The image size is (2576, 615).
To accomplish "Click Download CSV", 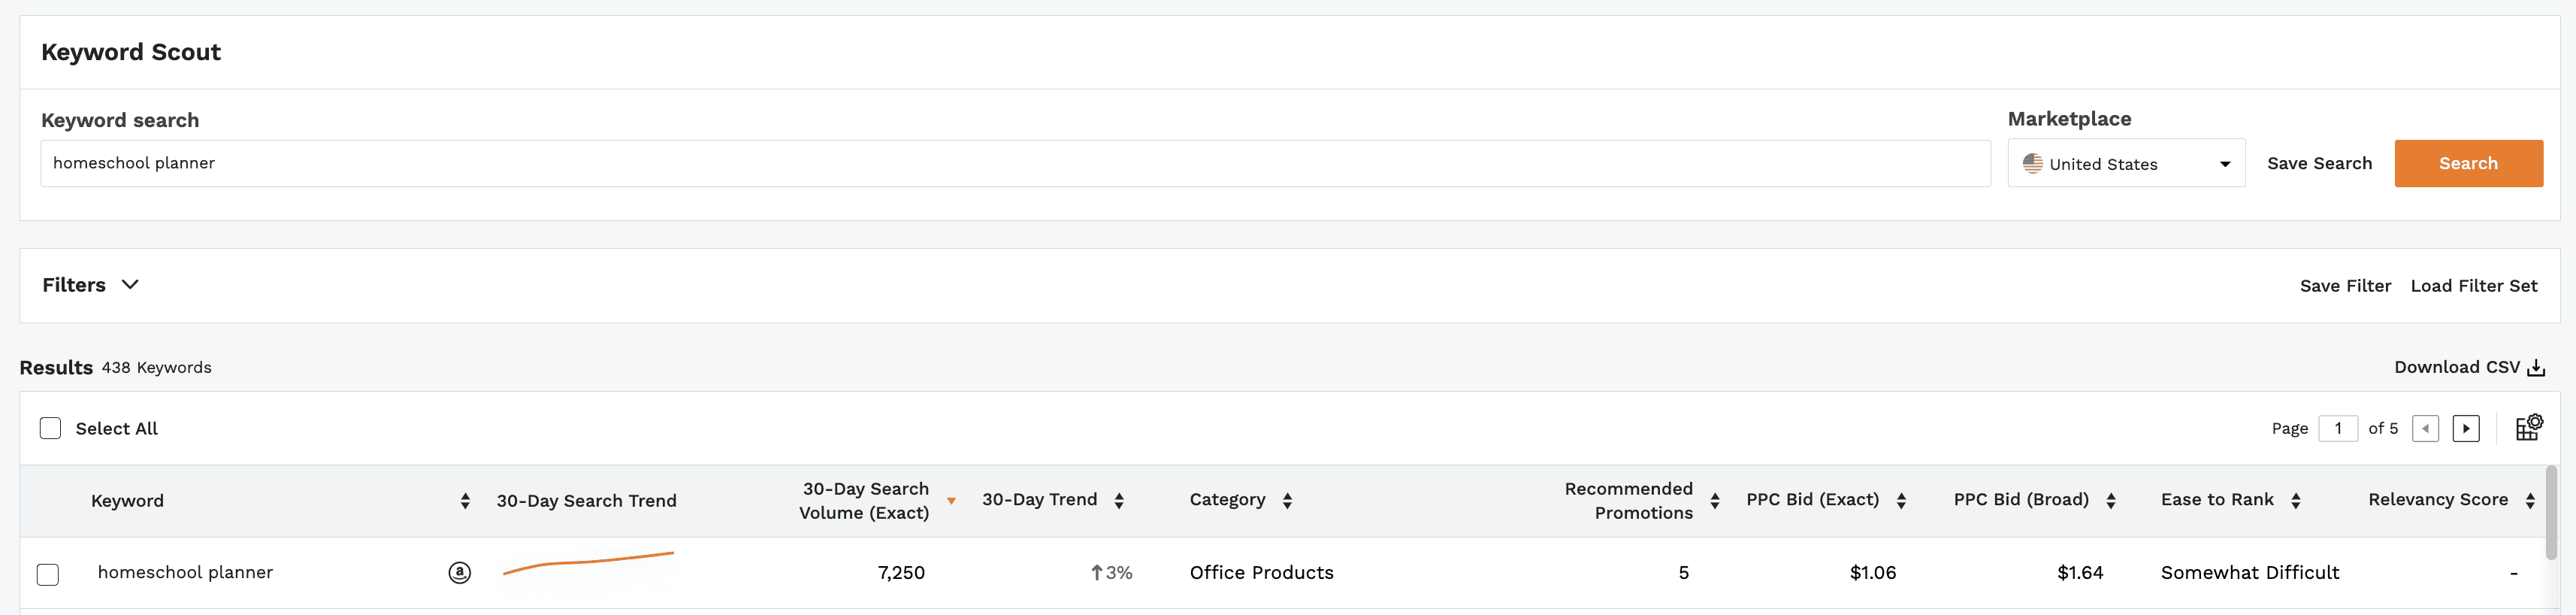I will (2468, 367).
